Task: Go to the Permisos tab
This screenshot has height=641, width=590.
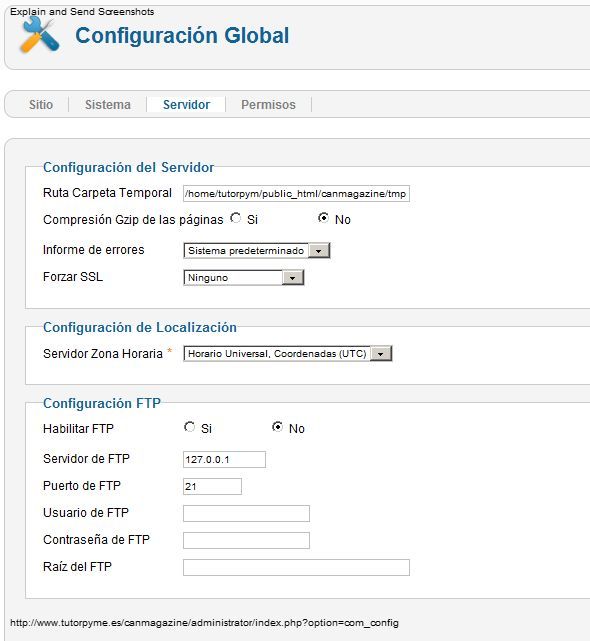Action: (268, 105)
